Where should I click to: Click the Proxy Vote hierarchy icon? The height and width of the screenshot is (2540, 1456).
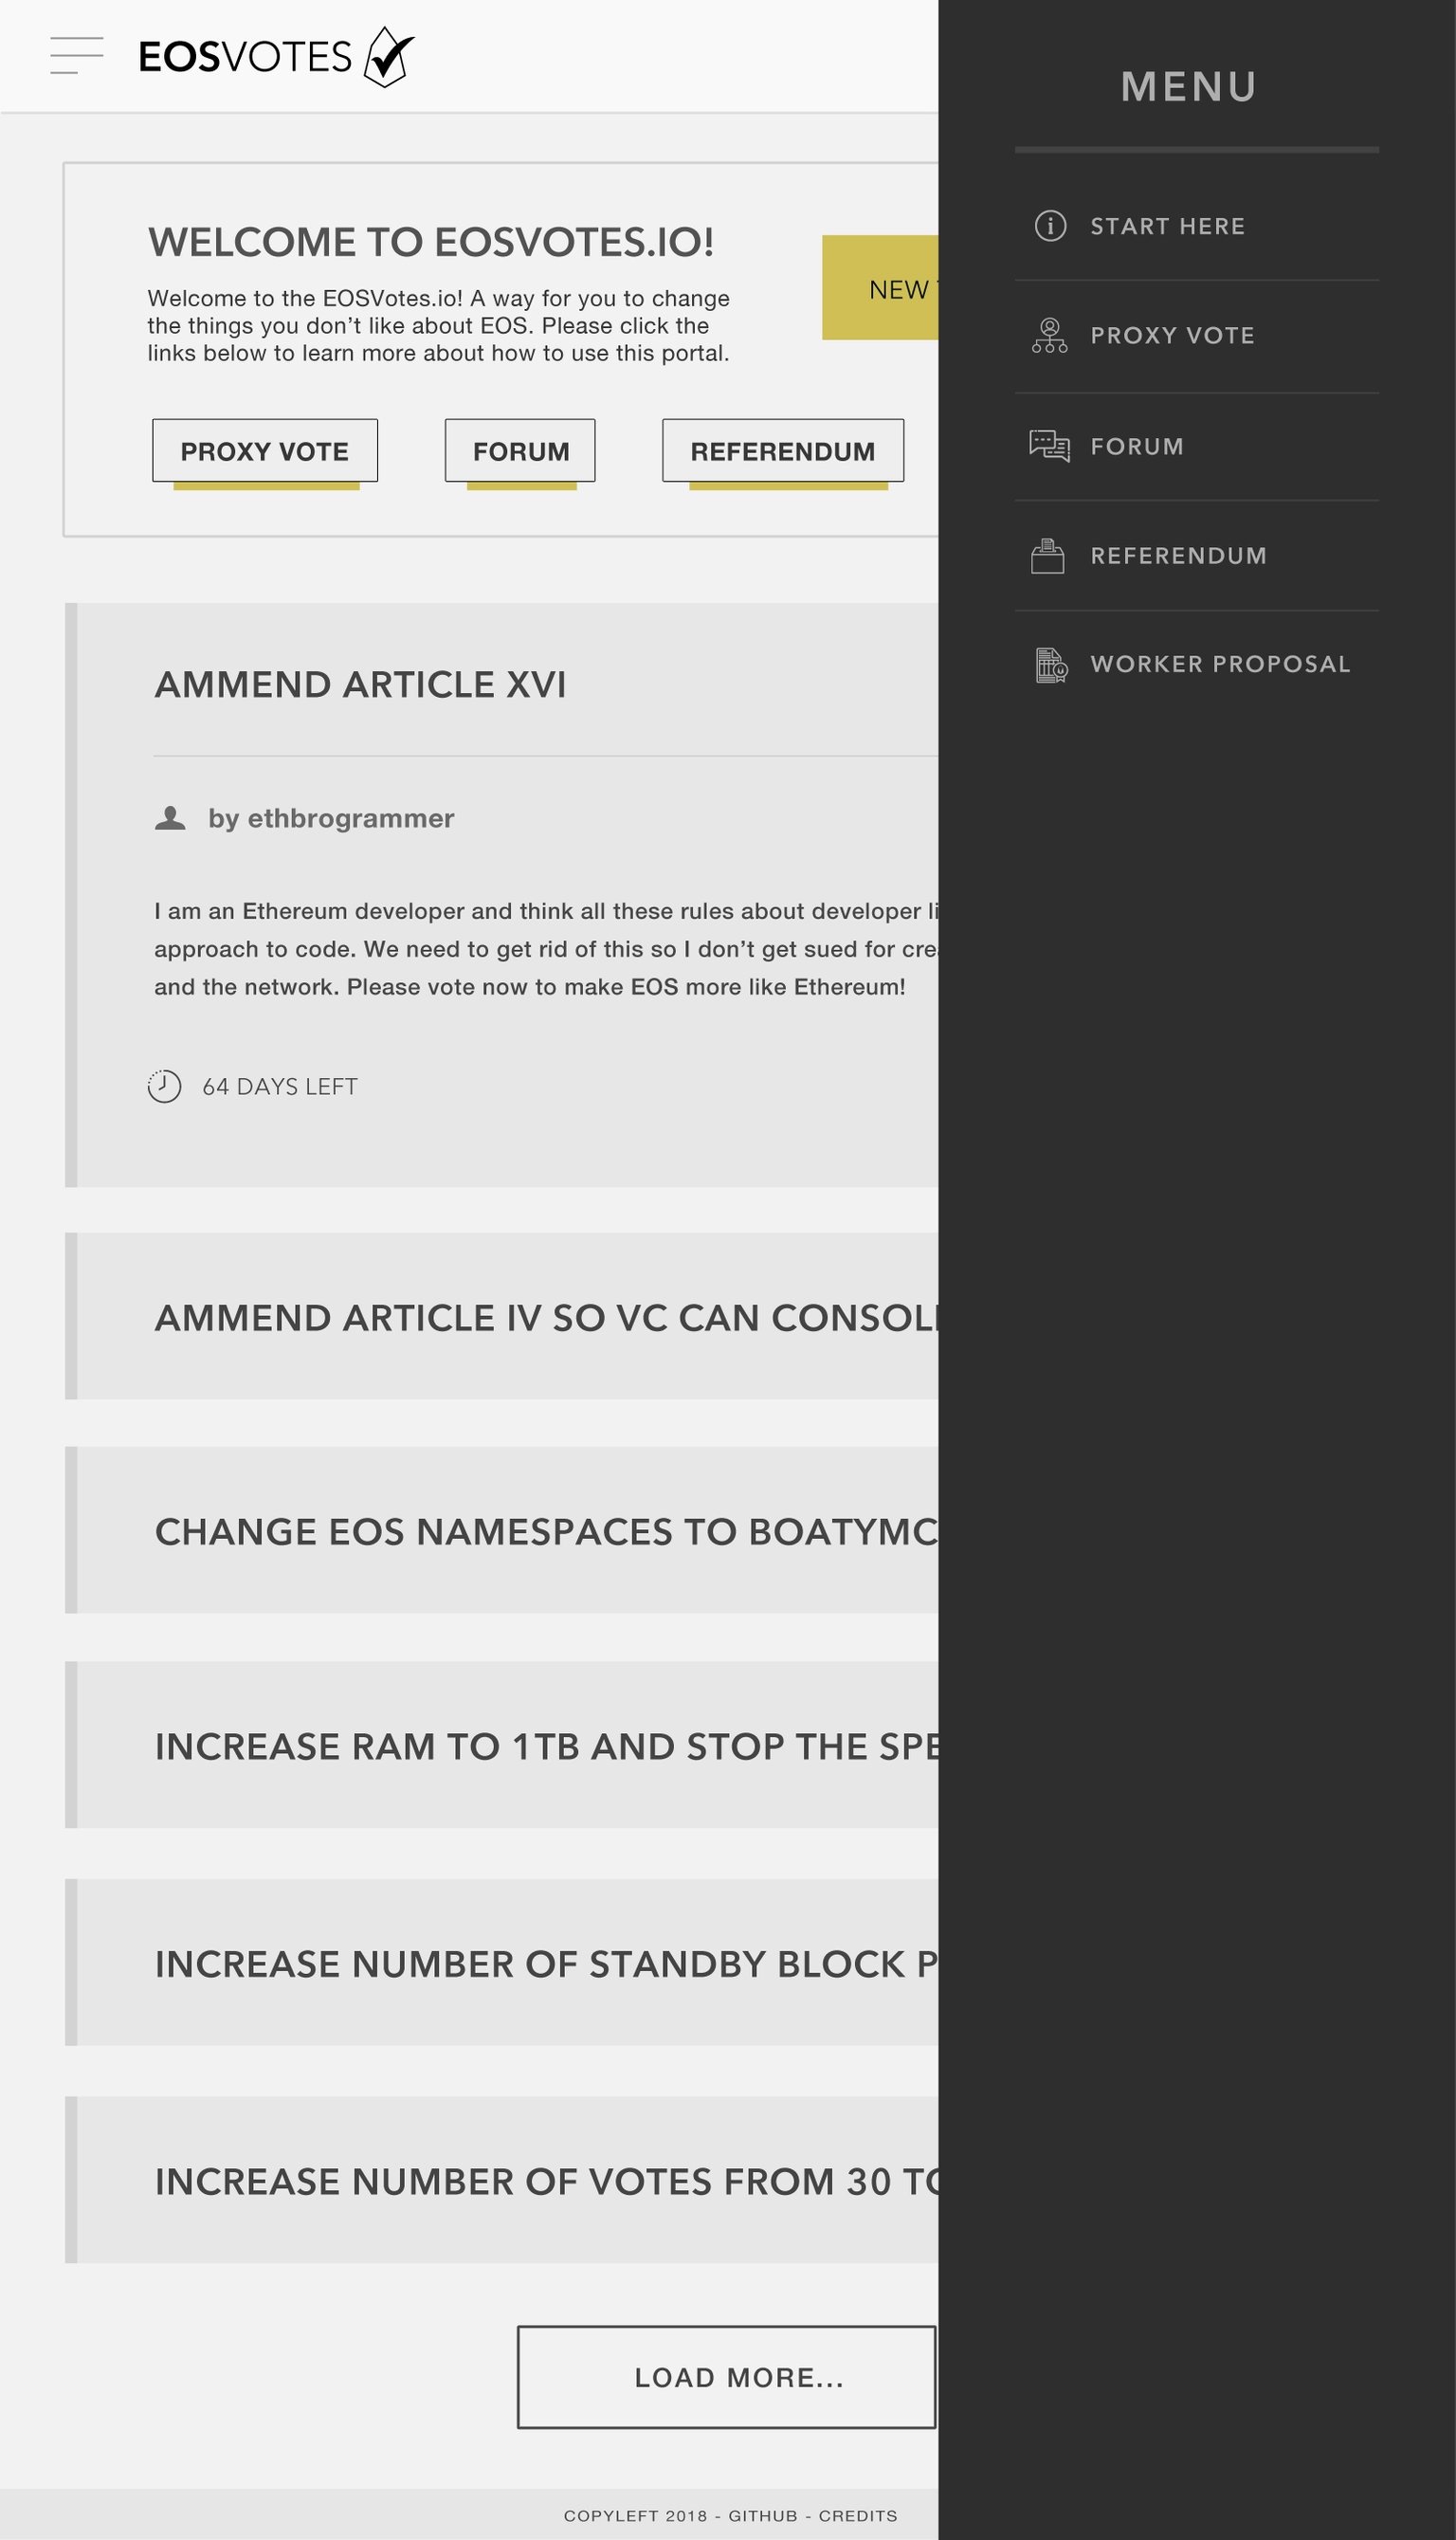pos(1050,335)
